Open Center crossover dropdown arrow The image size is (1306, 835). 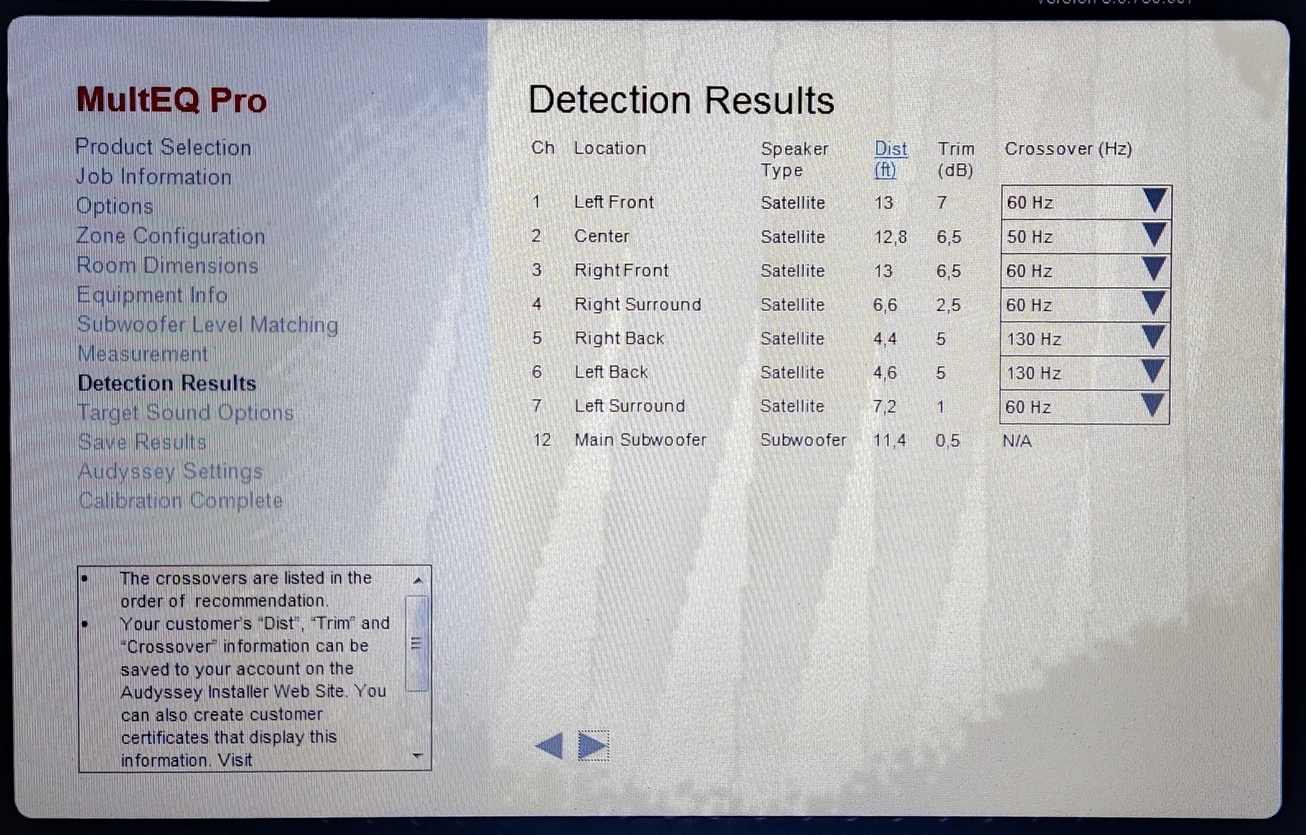click(1154, 236)
